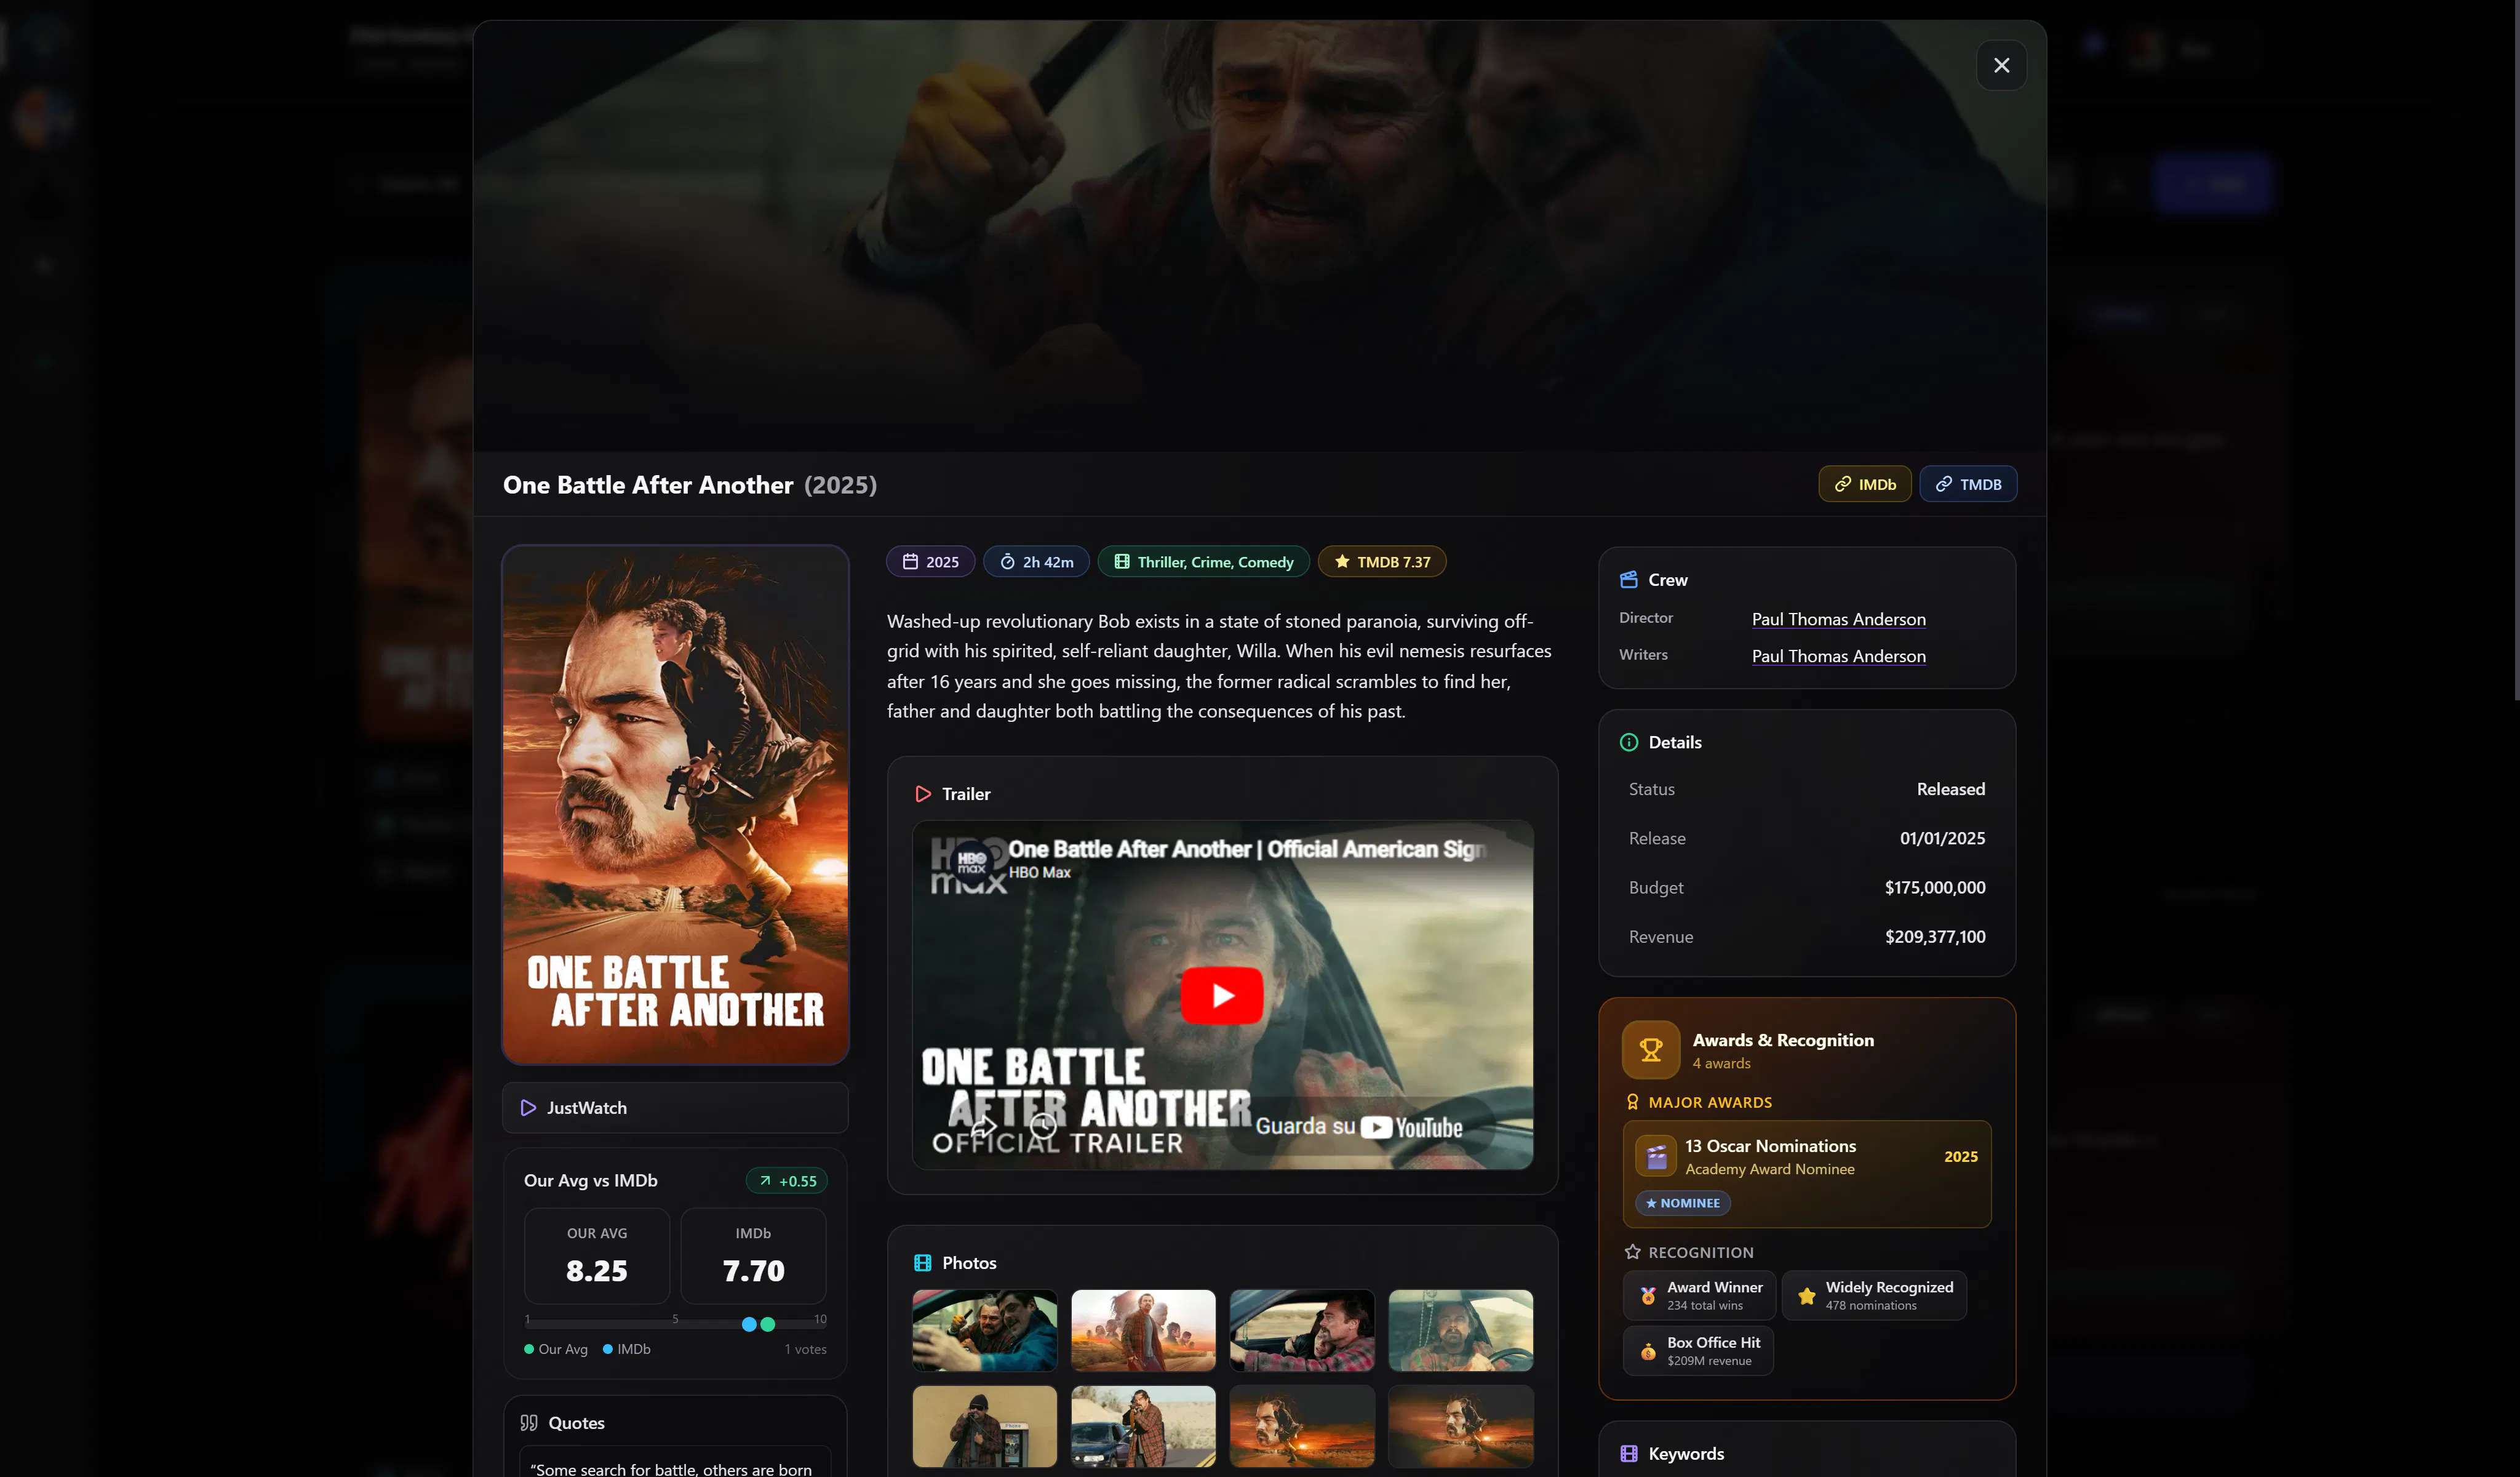Select the IMDb 7.70 score card
Viewport: 2520px width, 1477px height.
click(x=753, y=1256)
